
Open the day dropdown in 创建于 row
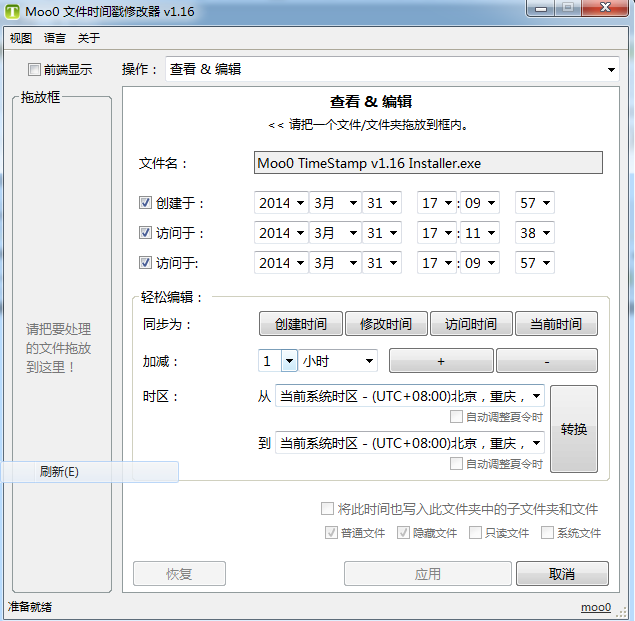click(x=382, y=203)
